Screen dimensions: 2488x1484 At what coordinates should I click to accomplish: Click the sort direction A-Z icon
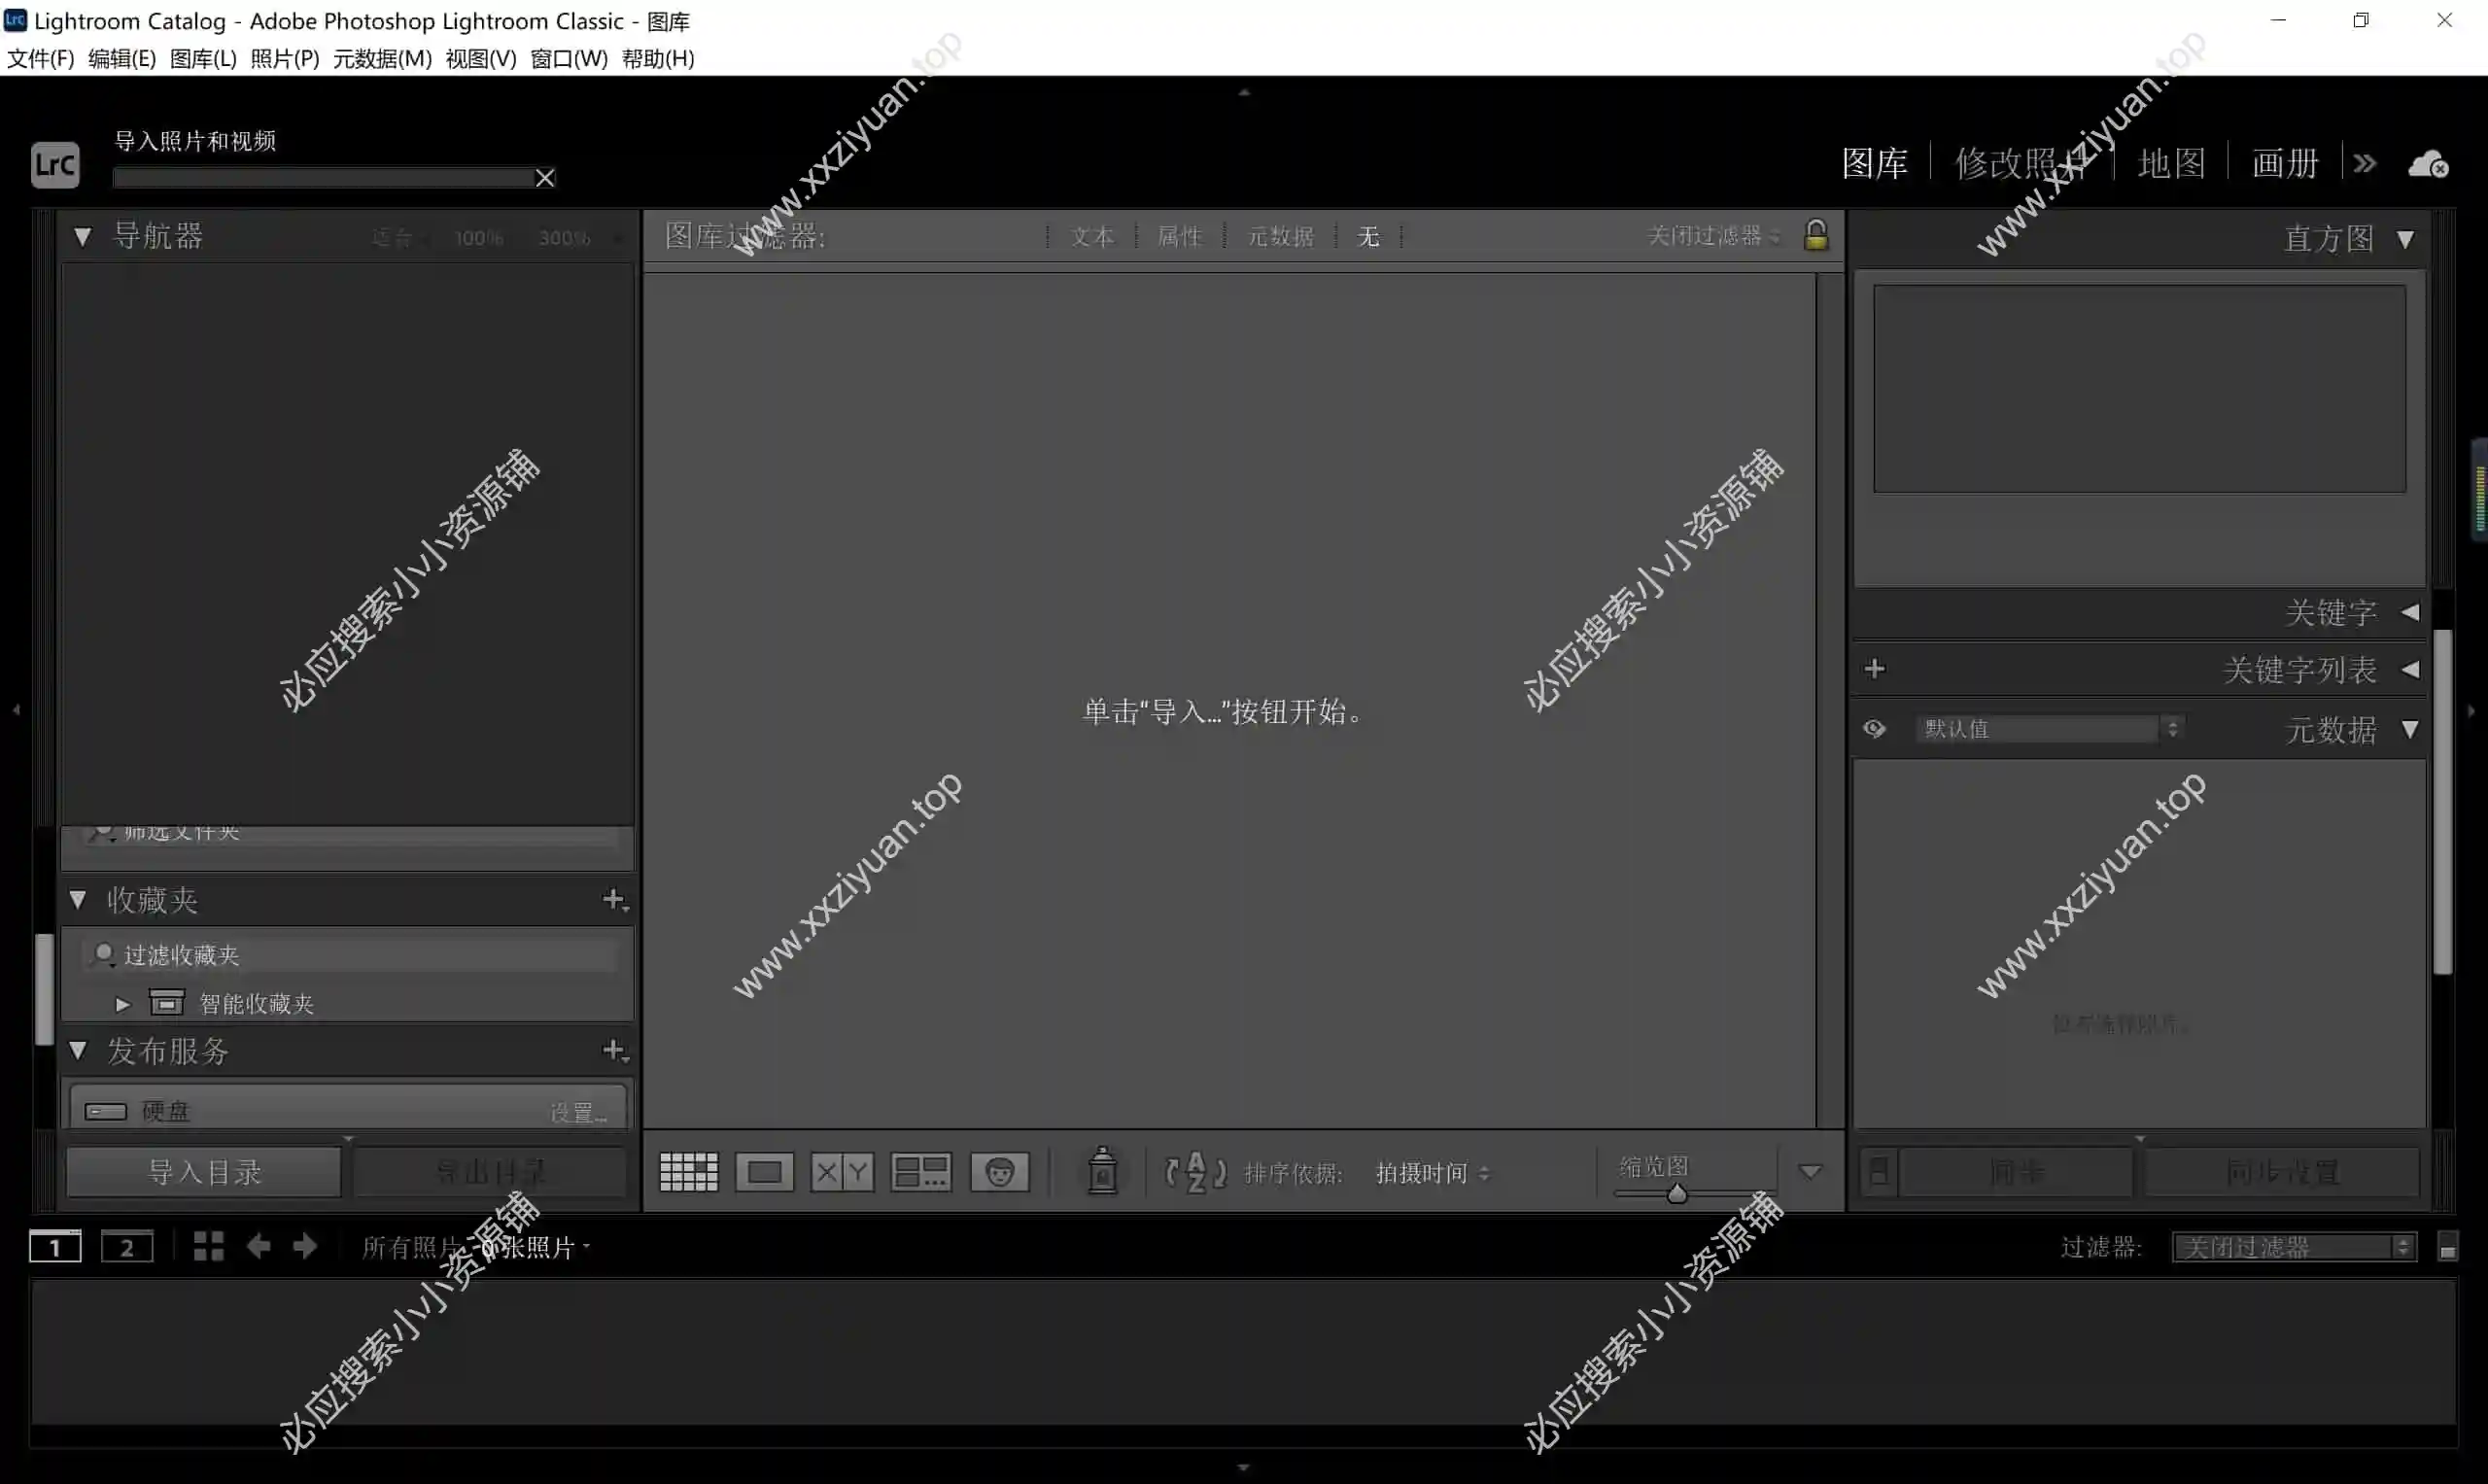[x=1195, y=1171]
